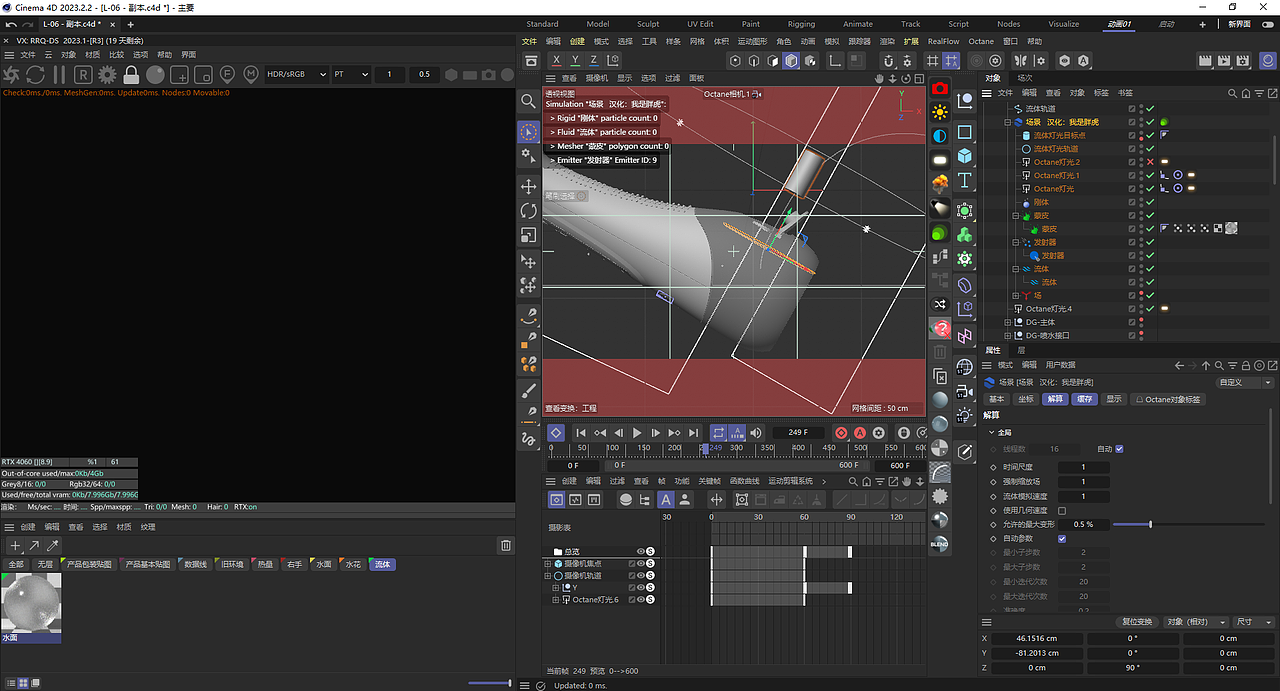Select the Scale tool in left palette
This screenshot has height=691, width=1280.
click(x=529, y=236)
